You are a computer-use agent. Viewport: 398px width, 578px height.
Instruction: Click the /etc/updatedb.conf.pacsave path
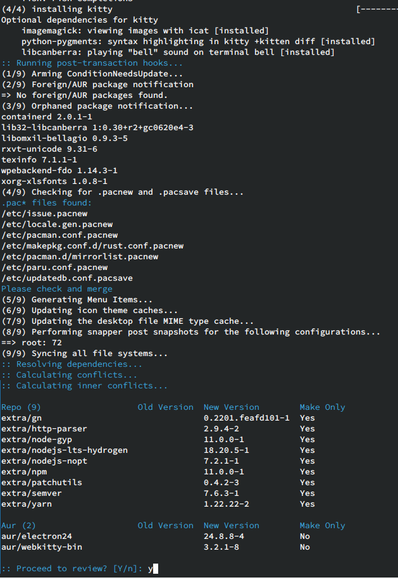67,278
